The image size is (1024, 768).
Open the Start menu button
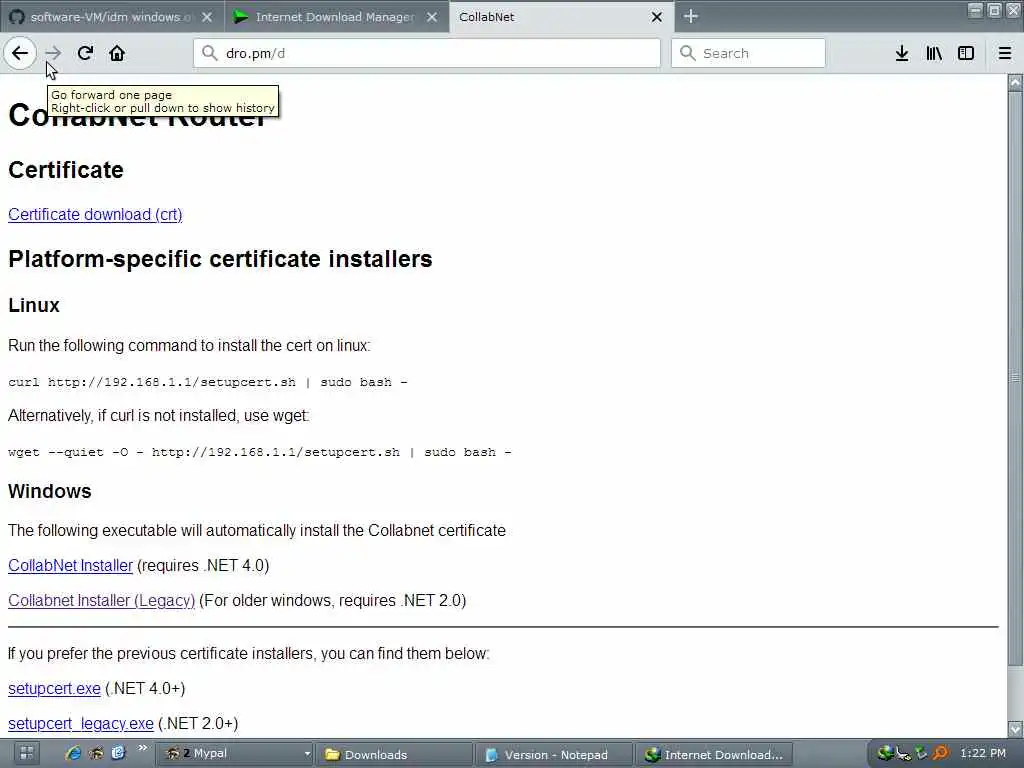(27, 754)
